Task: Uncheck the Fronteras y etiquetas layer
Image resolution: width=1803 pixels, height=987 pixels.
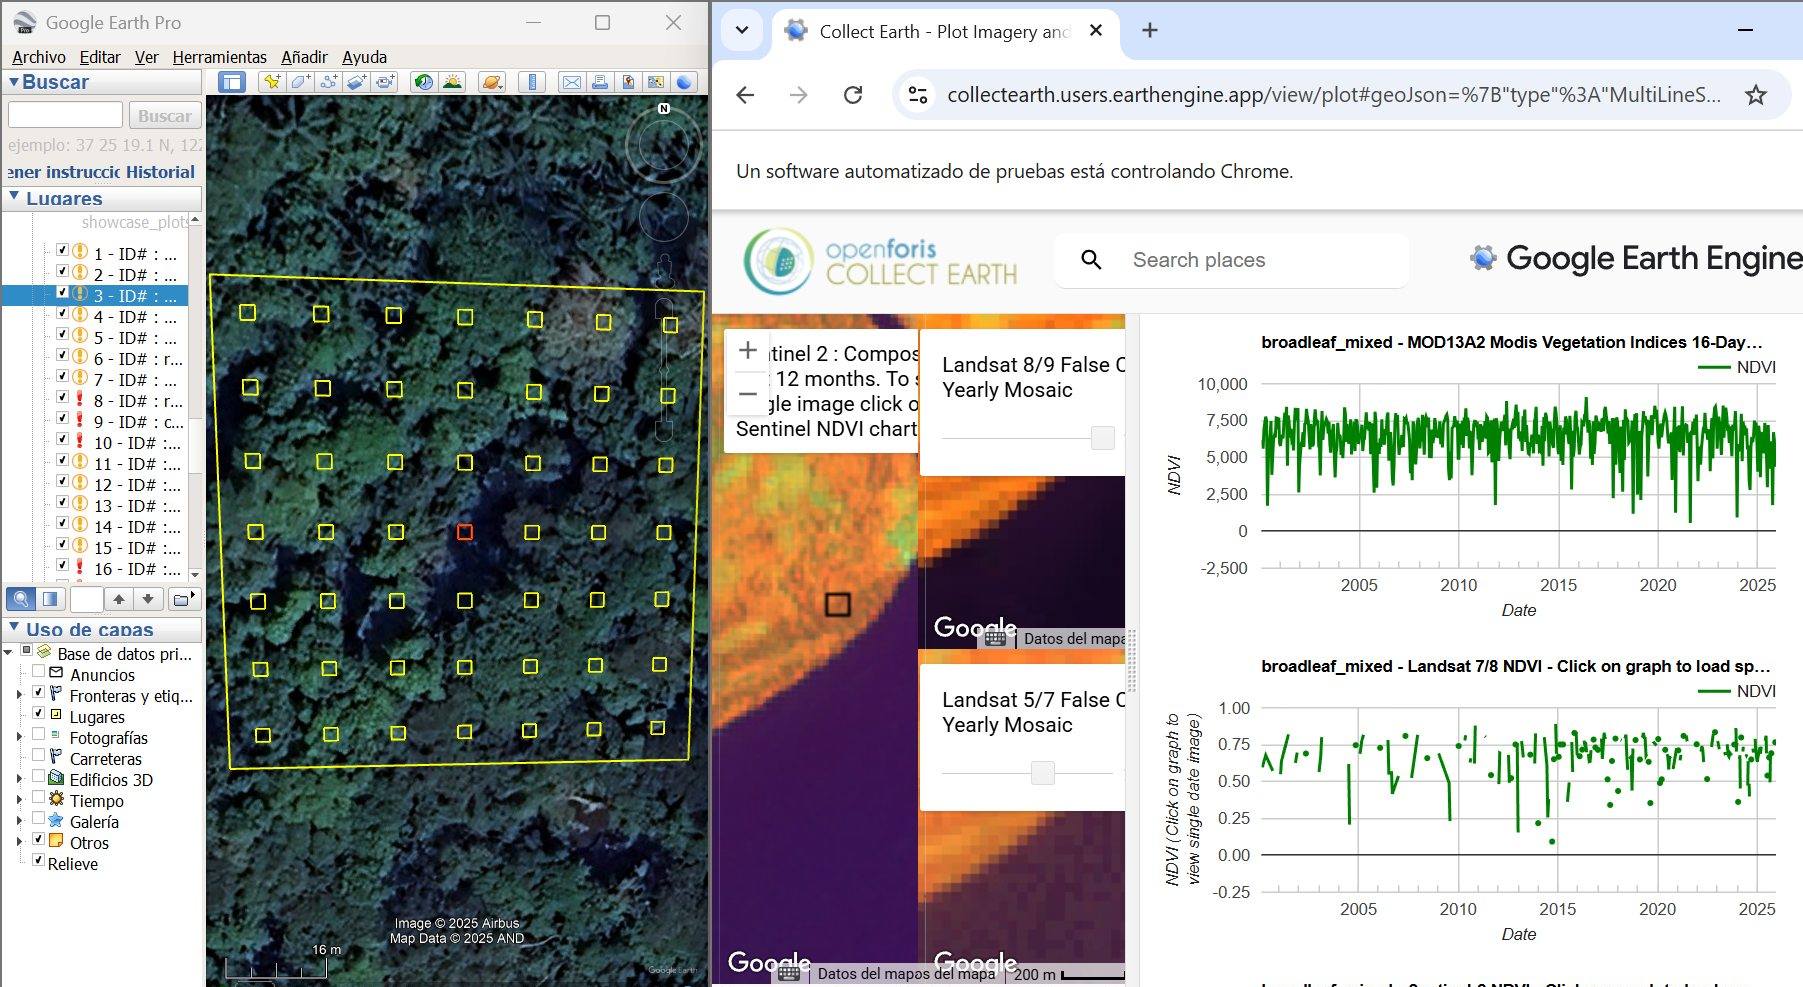Action: pos(39,693)
